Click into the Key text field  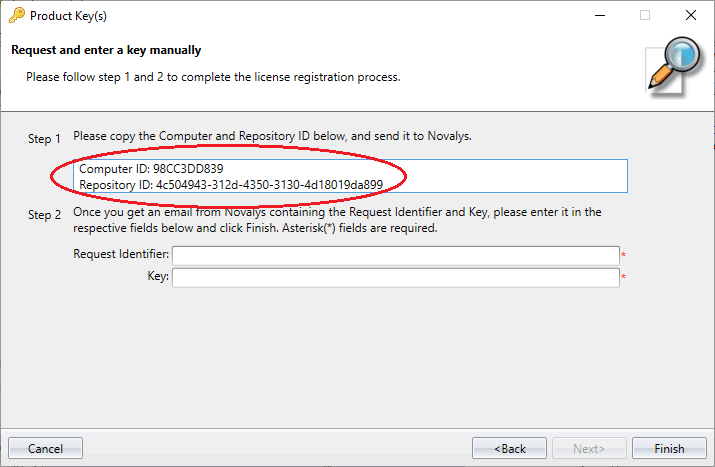[x=395, y=277]
